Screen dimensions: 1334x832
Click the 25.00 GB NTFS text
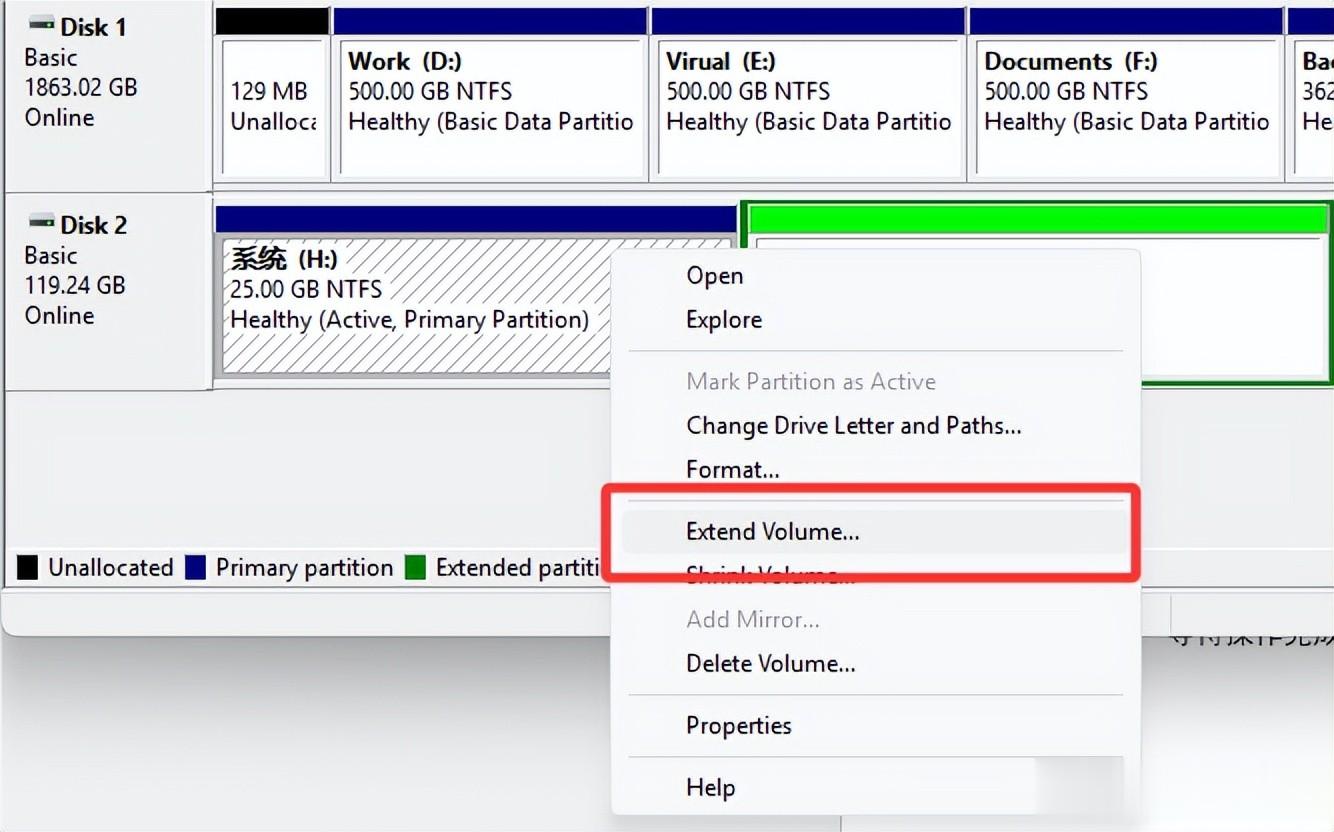click(307, 290)
